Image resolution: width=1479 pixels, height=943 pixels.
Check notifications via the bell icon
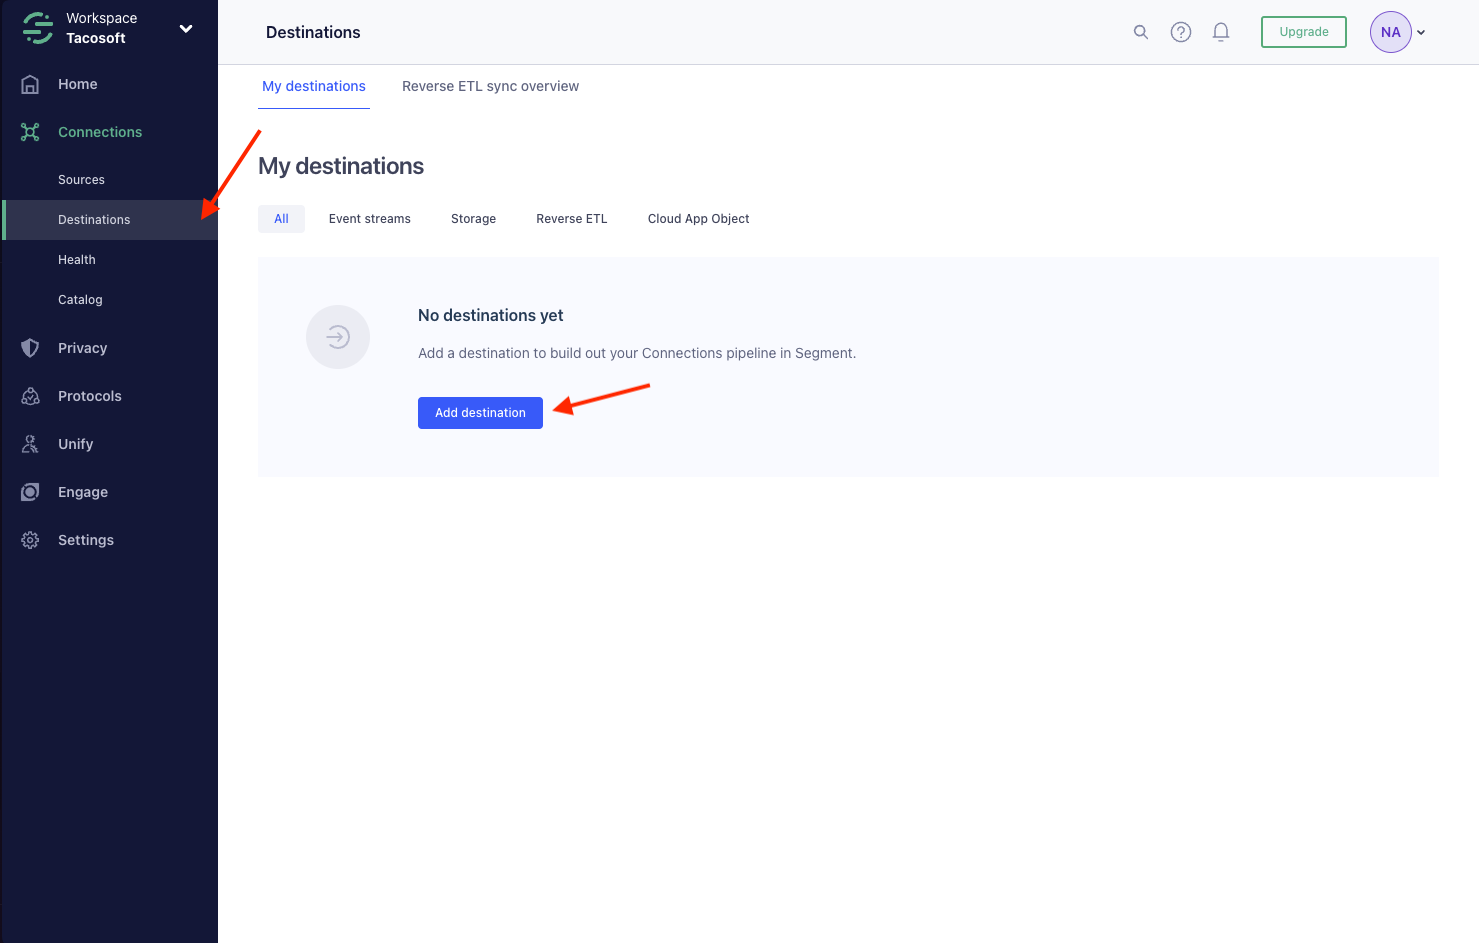[1220, 31]
